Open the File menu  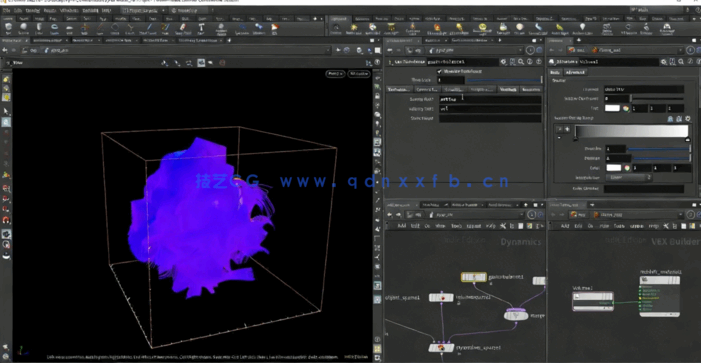pos(6,10)
